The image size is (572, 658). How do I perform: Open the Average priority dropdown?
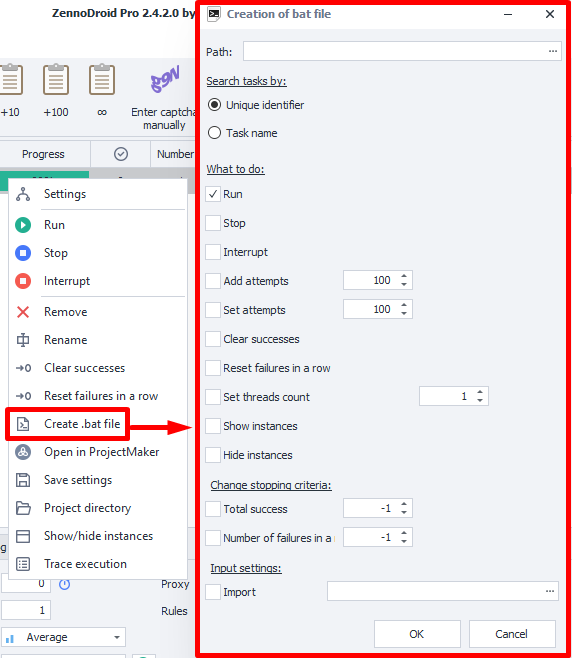[x=63, y=637]
